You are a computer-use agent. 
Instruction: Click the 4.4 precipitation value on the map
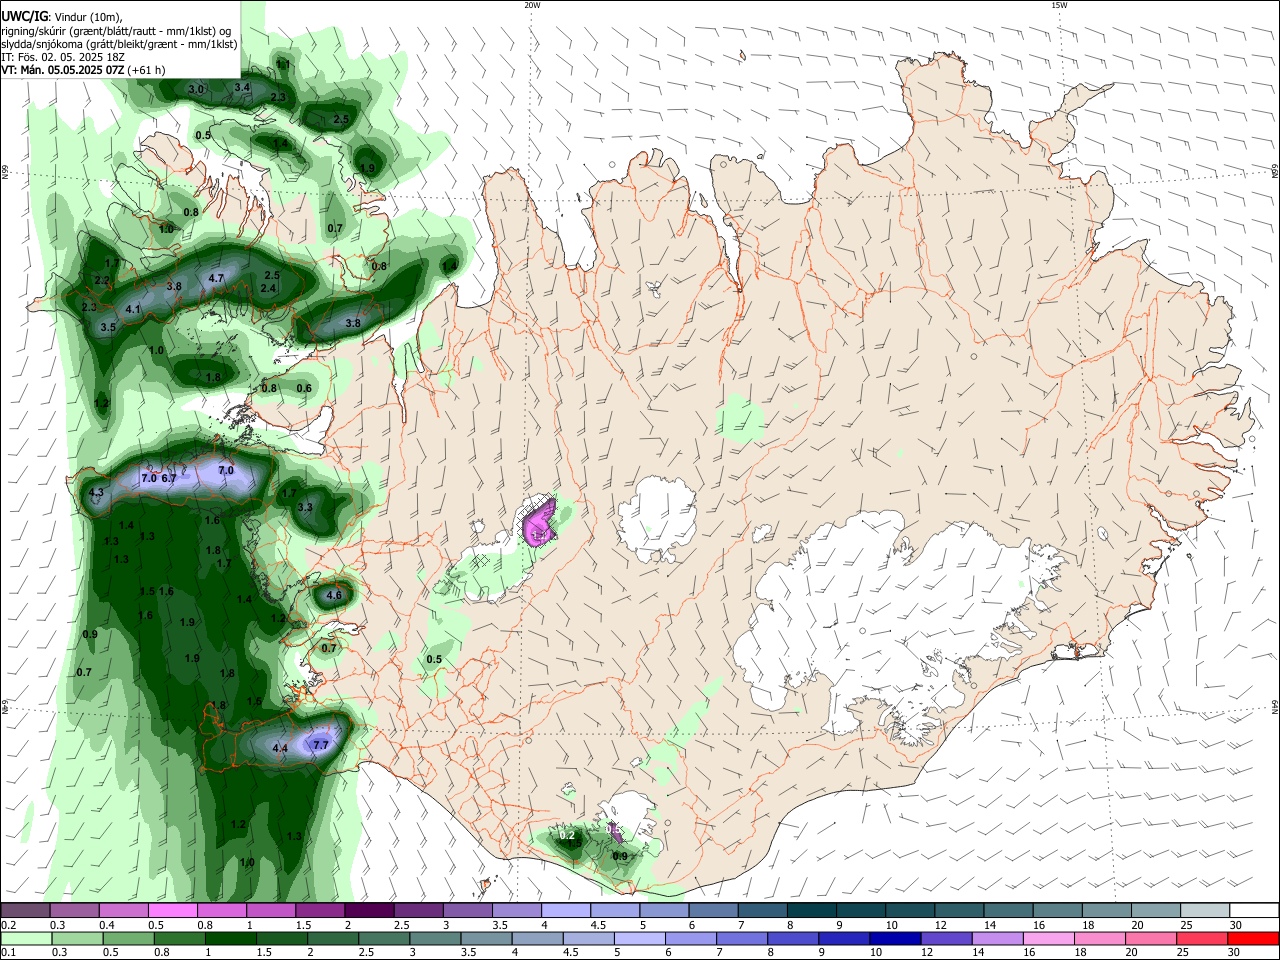pos(281,749)
